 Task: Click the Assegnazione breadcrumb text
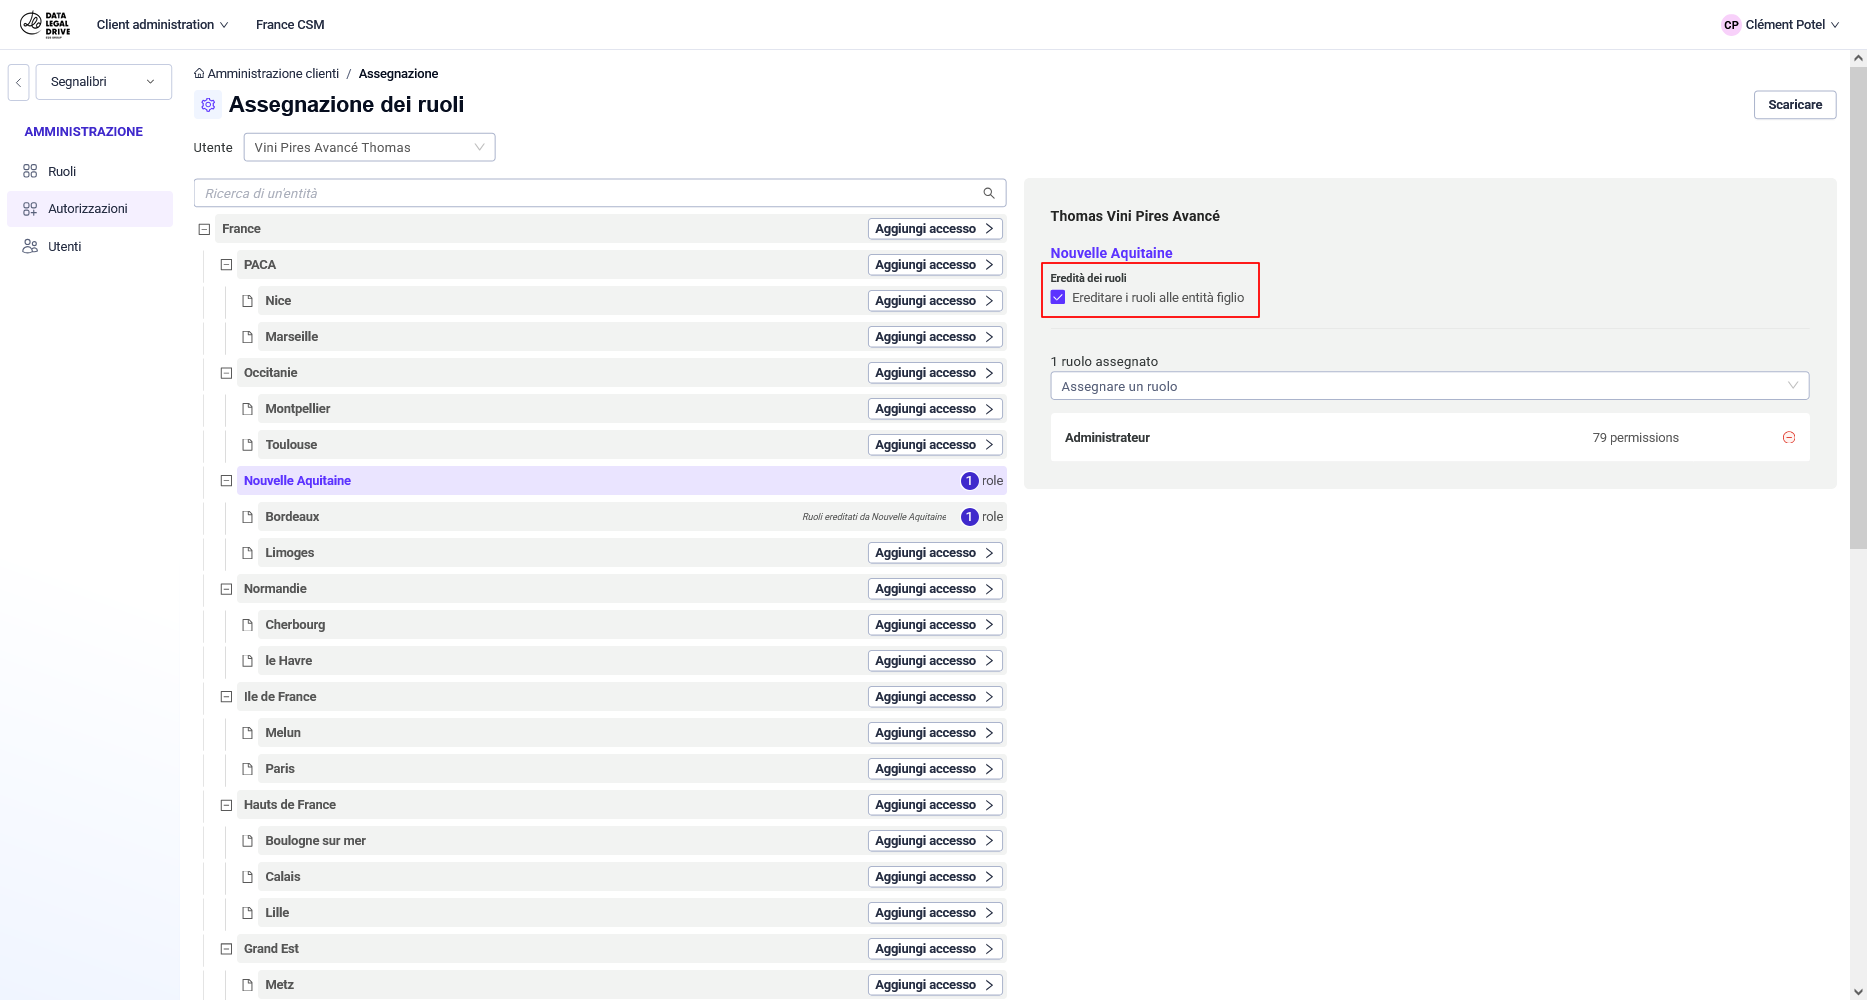click(398, 74)
